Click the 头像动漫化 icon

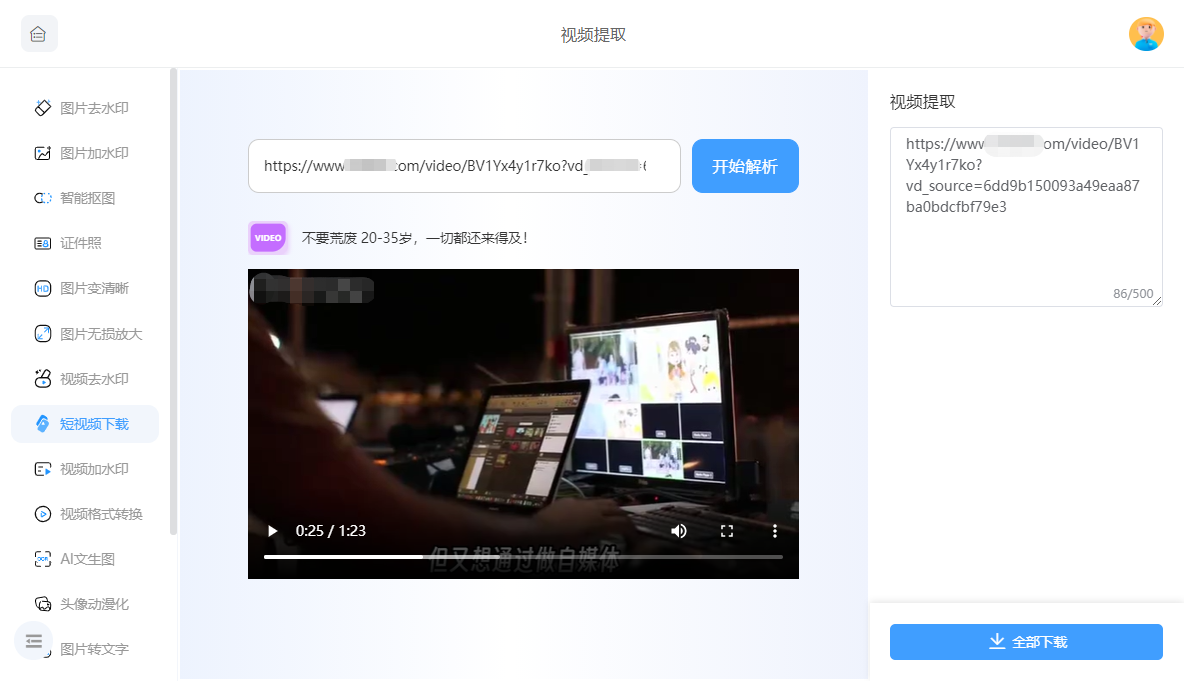point(43,604)
